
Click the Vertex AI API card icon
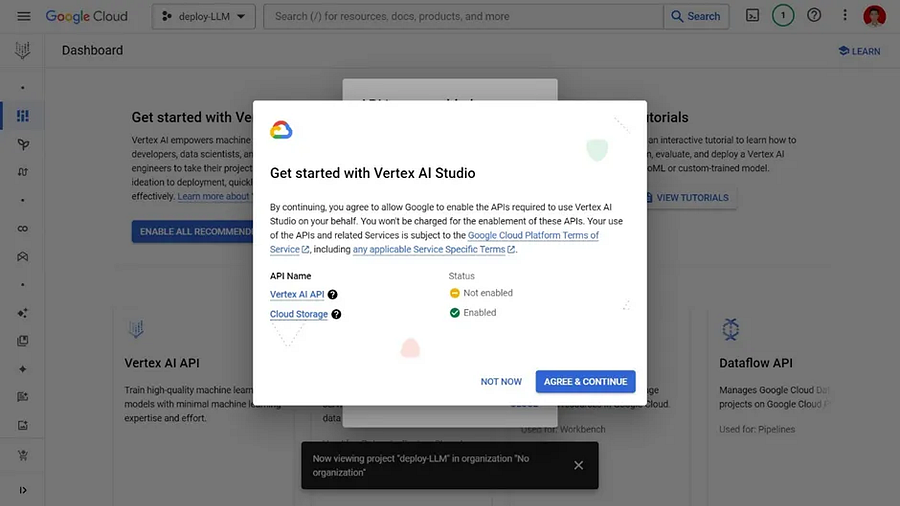(136, 329)
